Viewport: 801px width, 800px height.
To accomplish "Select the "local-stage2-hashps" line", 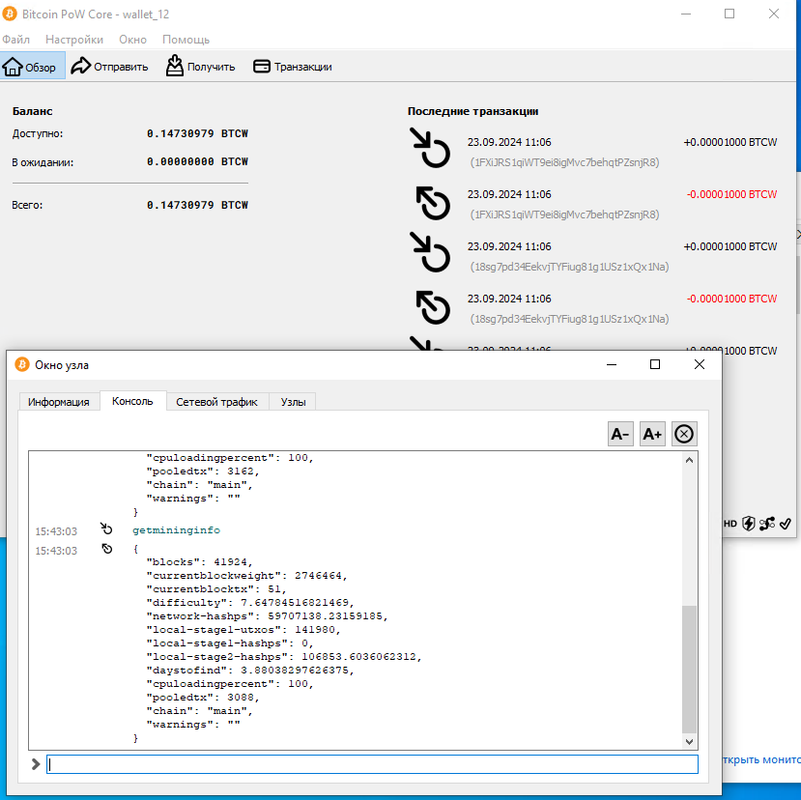I will tap(284, 656).
